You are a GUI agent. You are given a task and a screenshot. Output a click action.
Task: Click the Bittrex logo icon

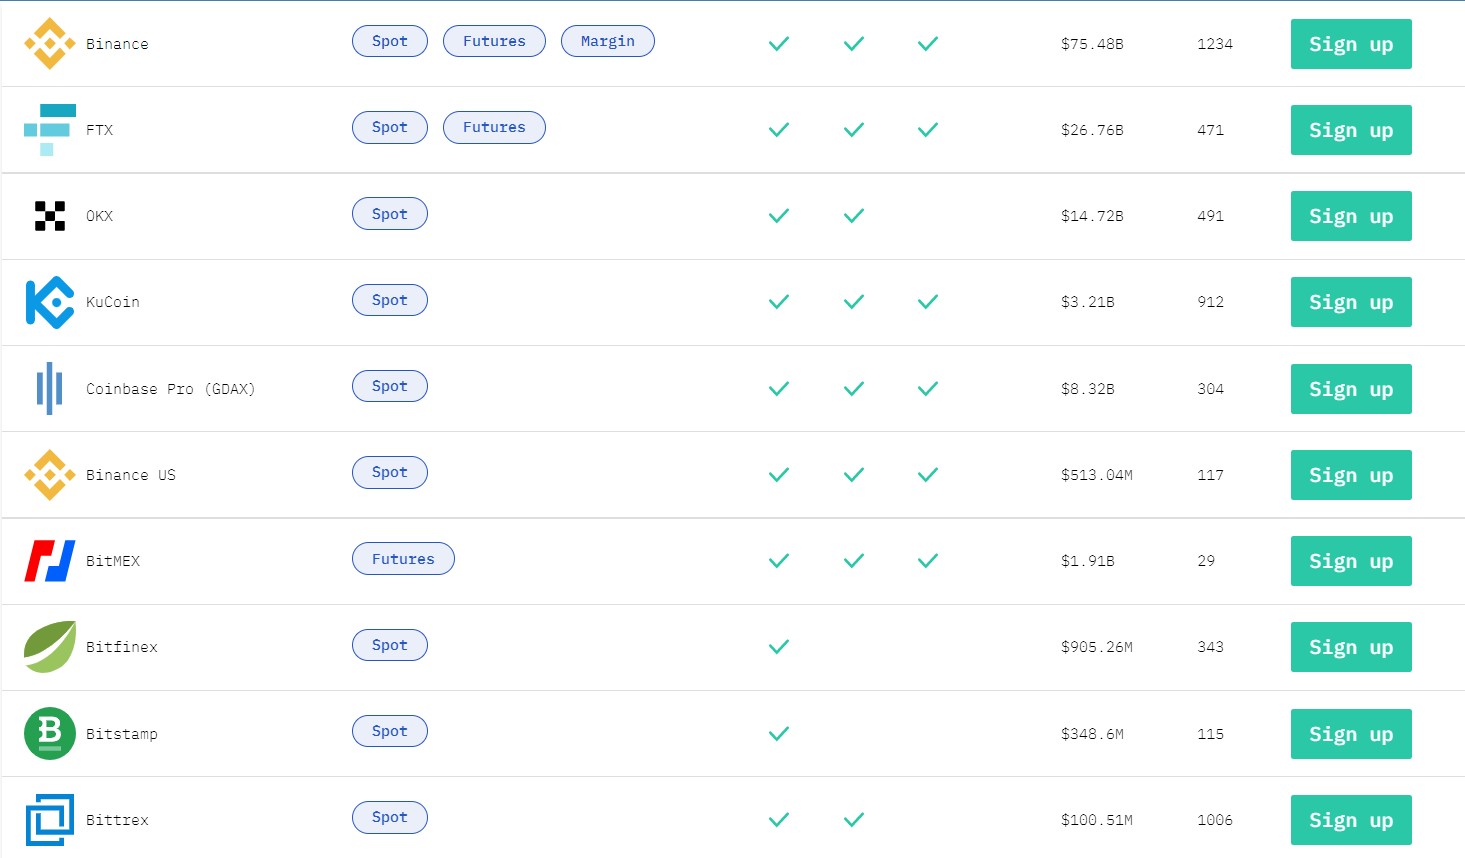click(50, 820)
